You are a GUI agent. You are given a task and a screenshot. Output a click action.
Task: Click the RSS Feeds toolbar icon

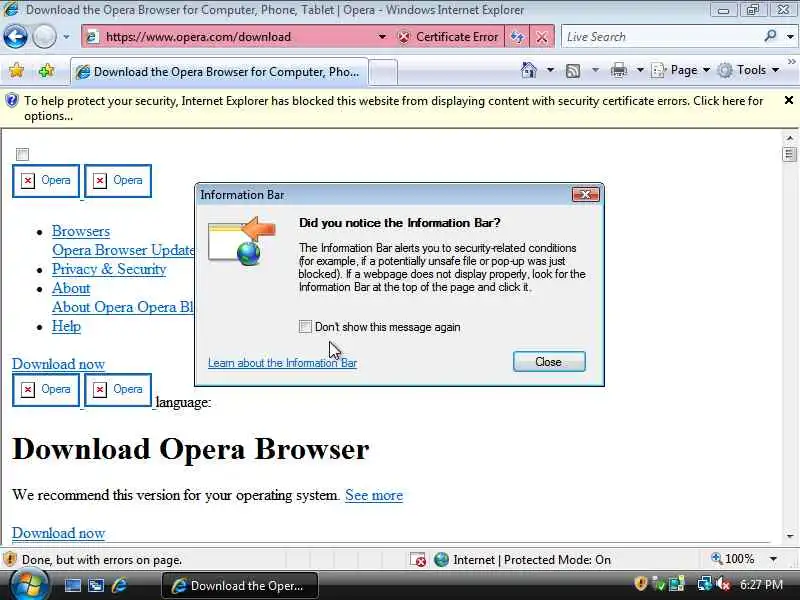(x=573, y=70)
